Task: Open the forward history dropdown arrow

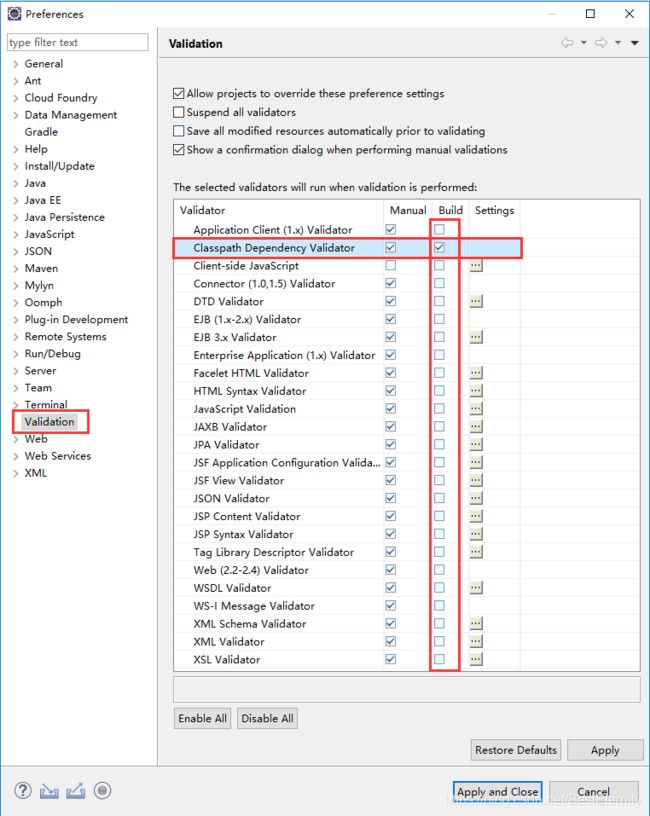Action: click(x=618, y=43)
